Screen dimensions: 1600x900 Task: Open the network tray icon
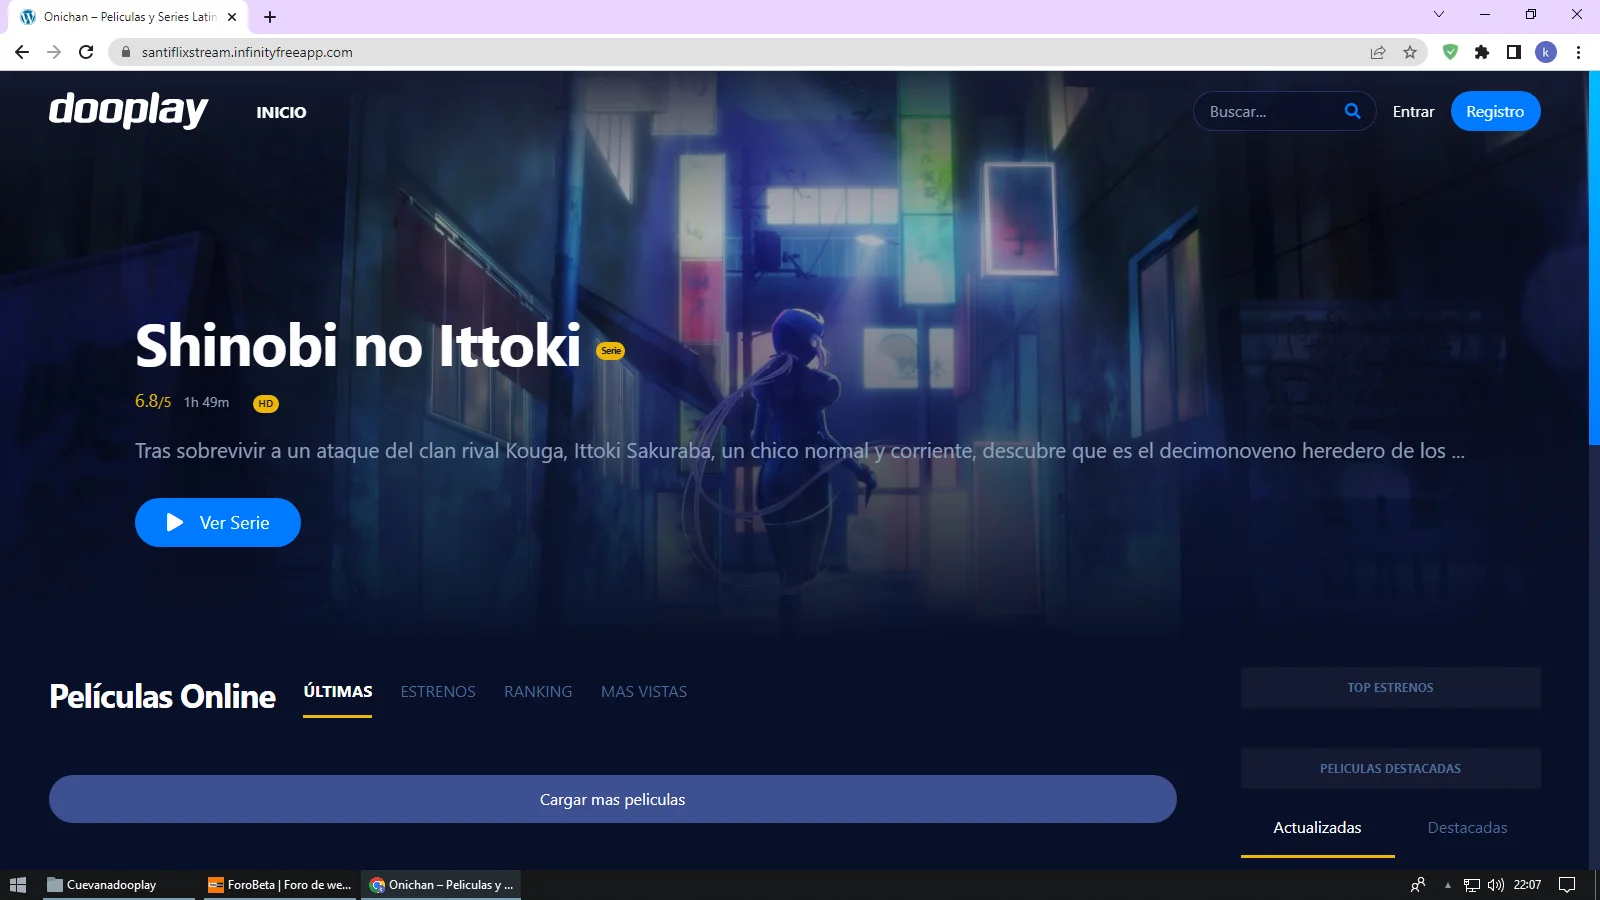[x=1472, y=885]
